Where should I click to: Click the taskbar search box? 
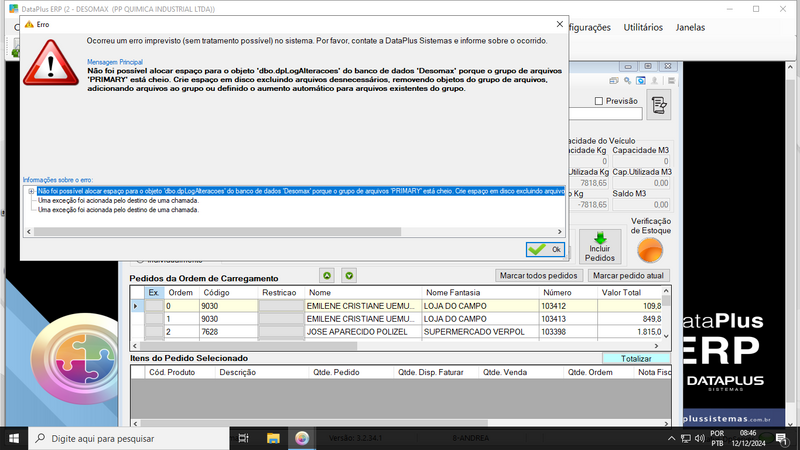tap(128, 438)
